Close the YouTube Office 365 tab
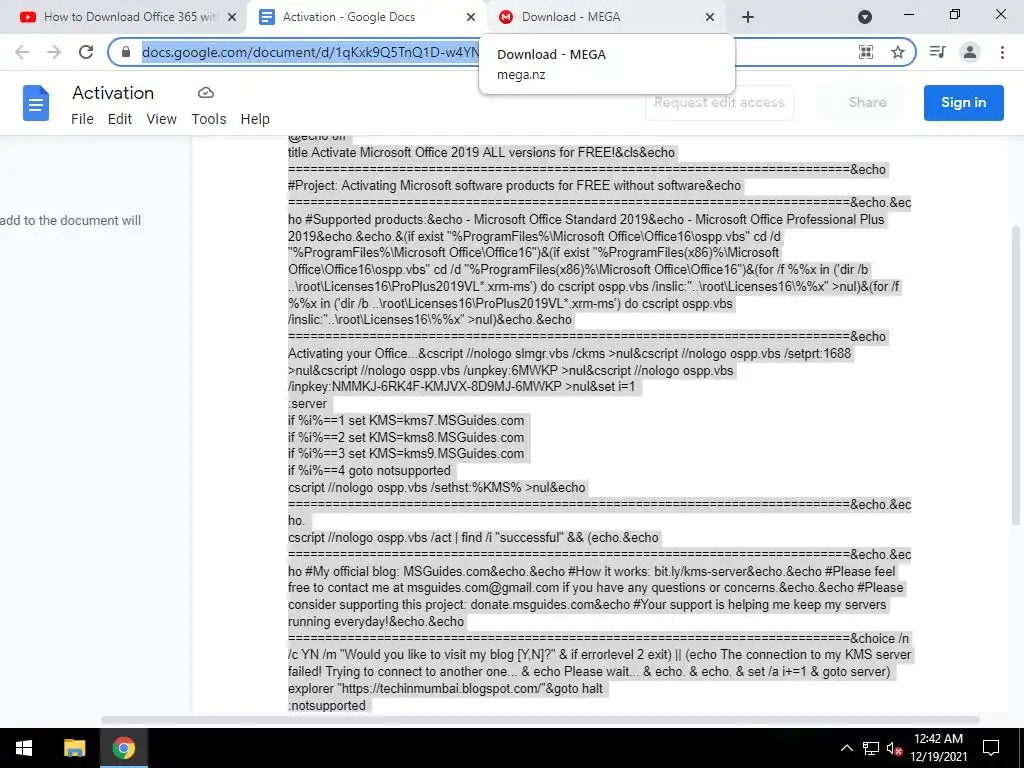Image resolution: width=1024 pixels, height=768 pixels. [x=232, y=17]
